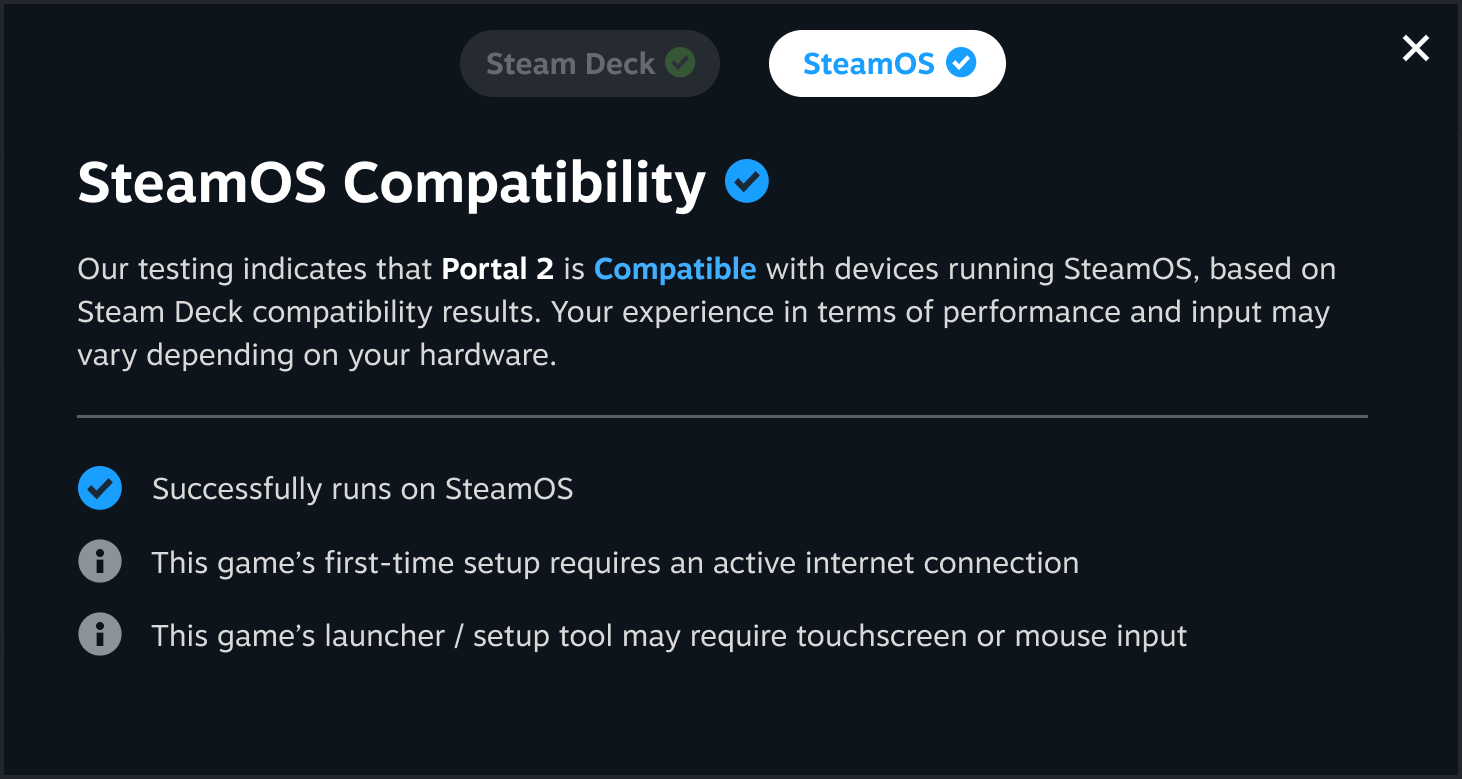This screenshot has width=1462, height=779.
Task: Click the green checkmark on Steam Deck tab
Action: (681, 62)
